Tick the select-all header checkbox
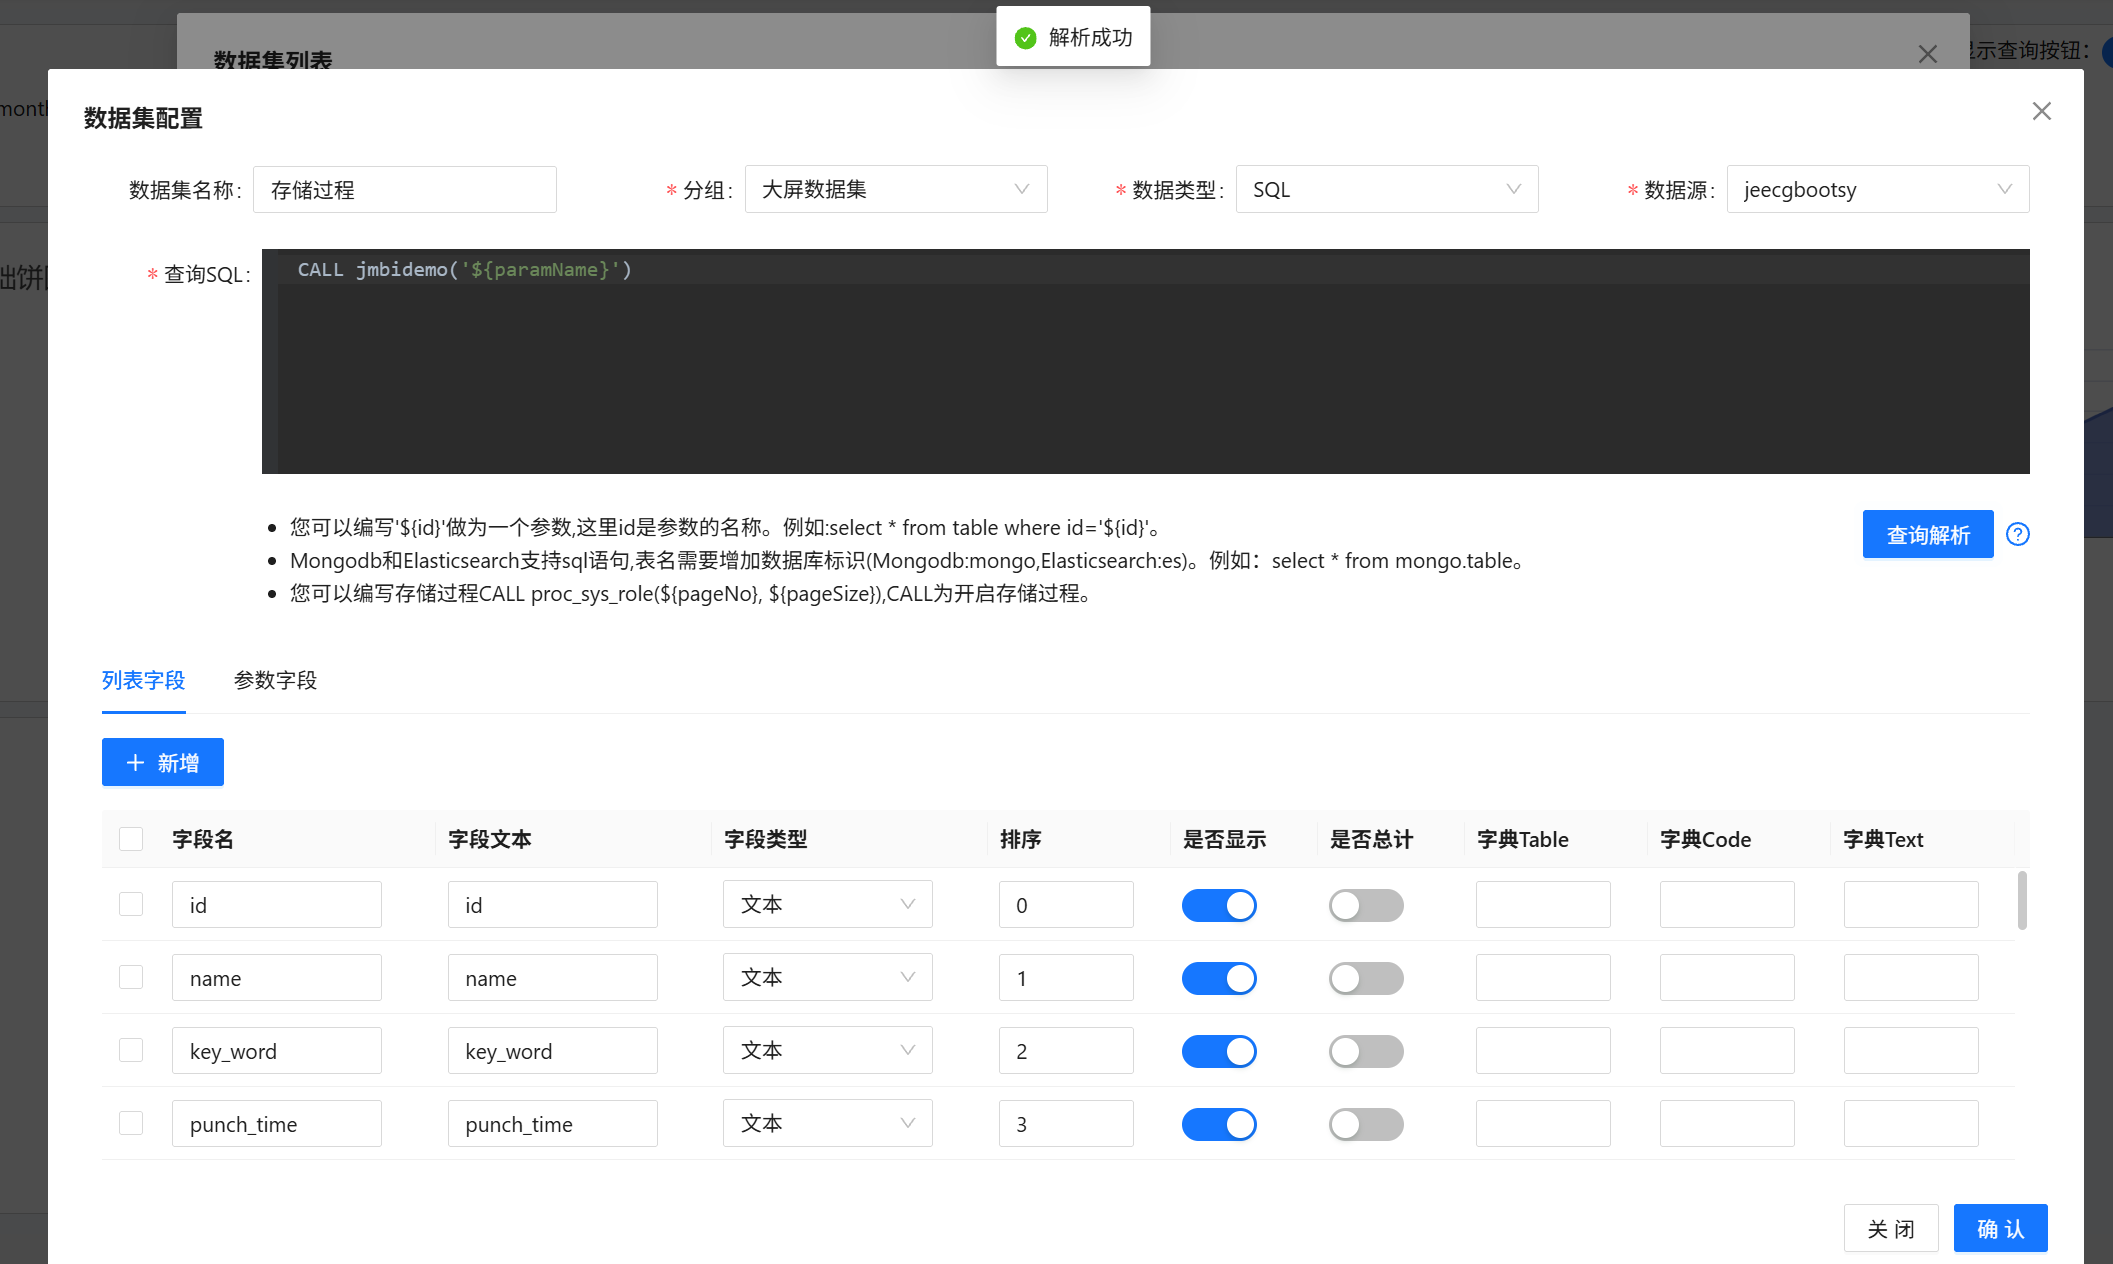This screenshot has height=1264, width=2113. pyautogui.click(x=131, y=839)
